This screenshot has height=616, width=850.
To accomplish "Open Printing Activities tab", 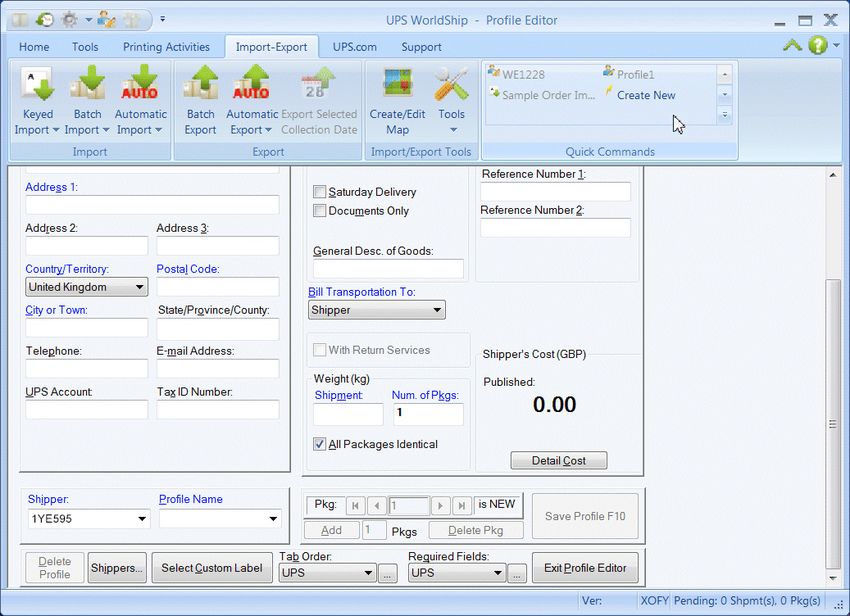I will click(x=166, y=47).
